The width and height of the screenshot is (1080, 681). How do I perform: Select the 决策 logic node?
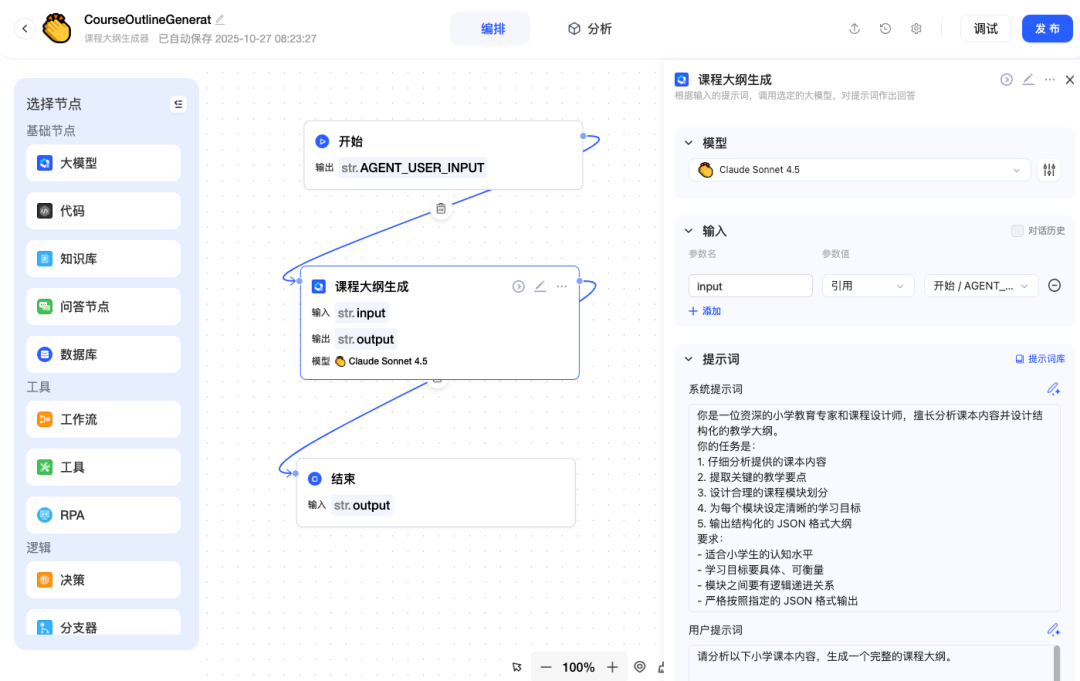[x=103, y=580]
